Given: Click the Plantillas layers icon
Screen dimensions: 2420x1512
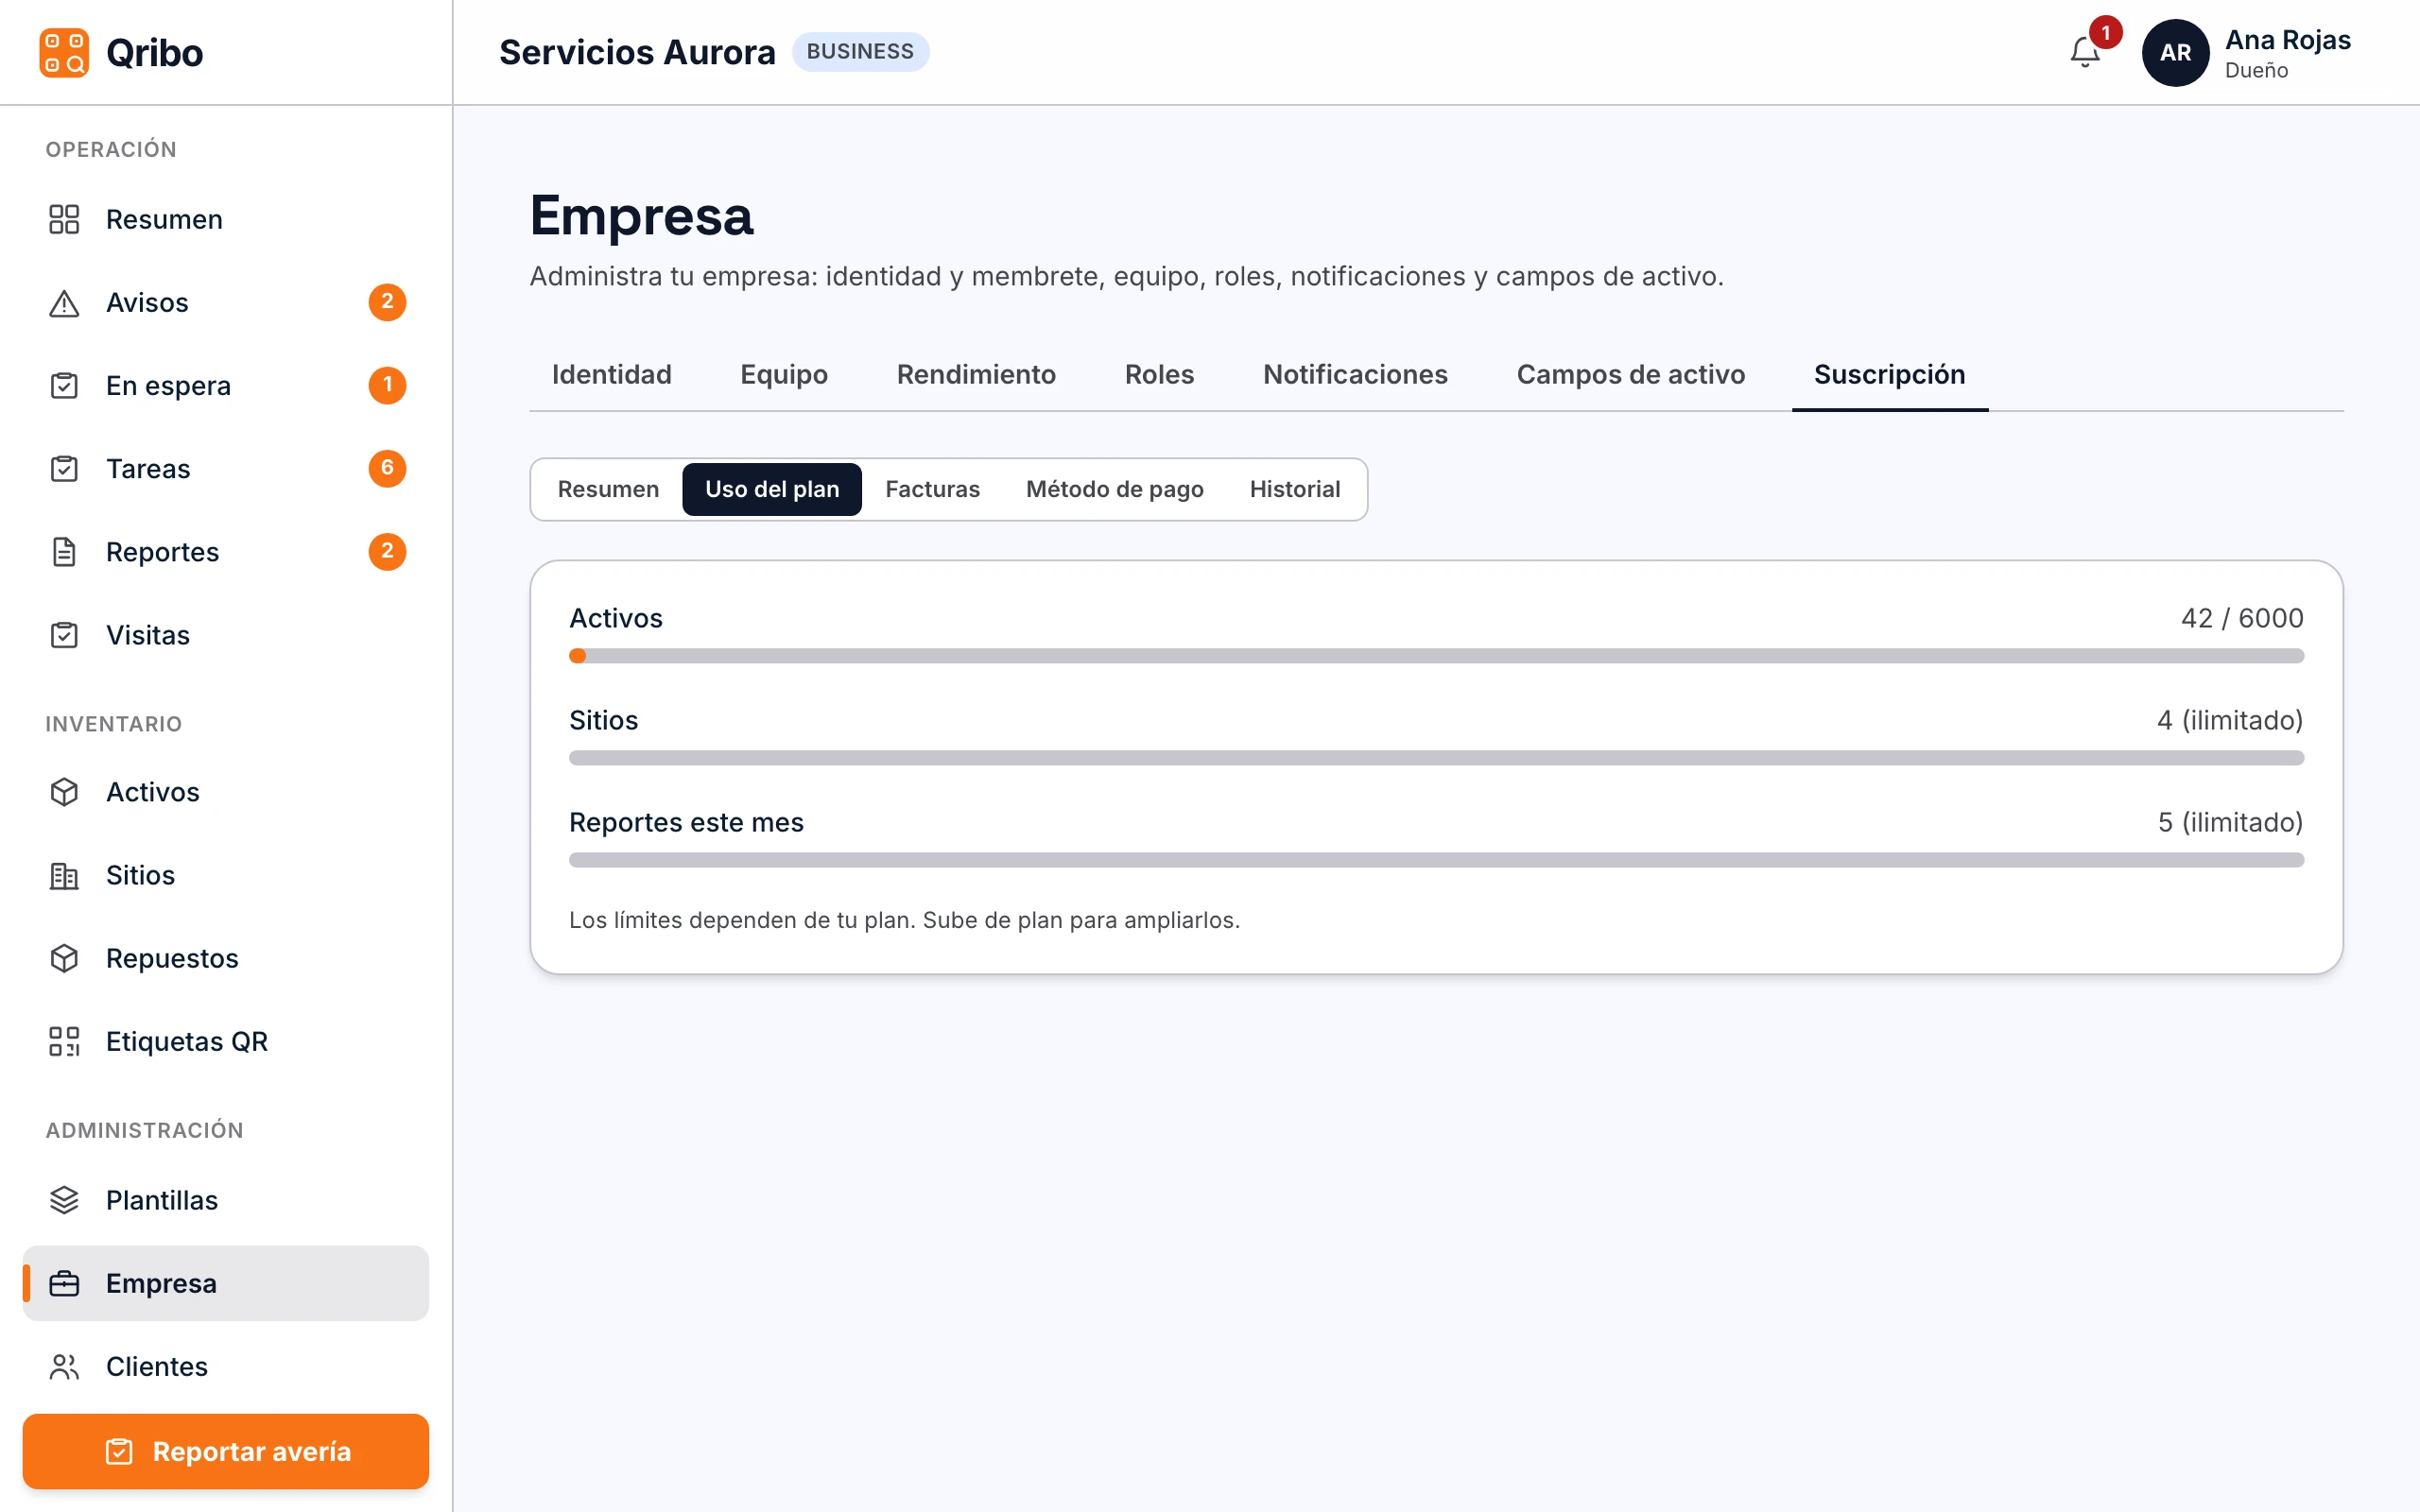Looking at the screenshot, I should click(x=64, y=1200).
